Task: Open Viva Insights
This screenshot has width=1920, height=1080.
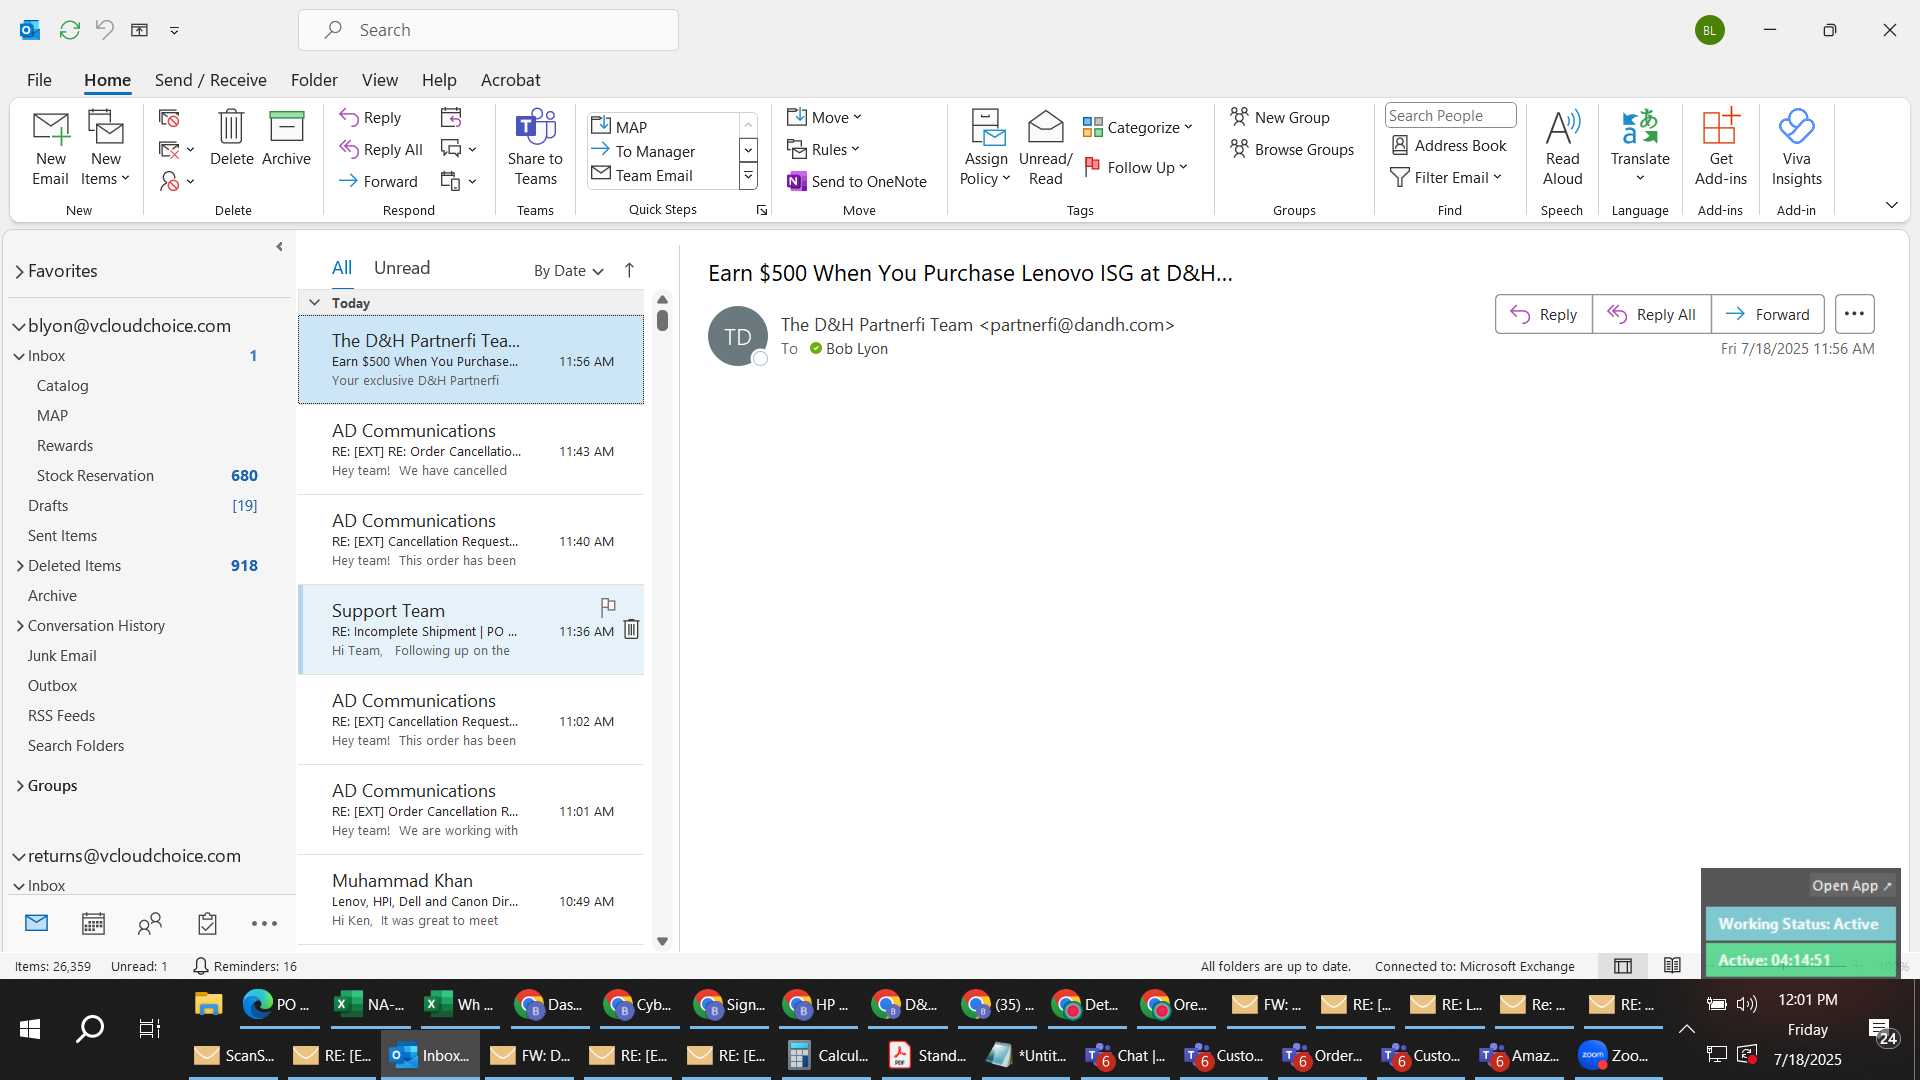Action: click(x=1796, y=148)
